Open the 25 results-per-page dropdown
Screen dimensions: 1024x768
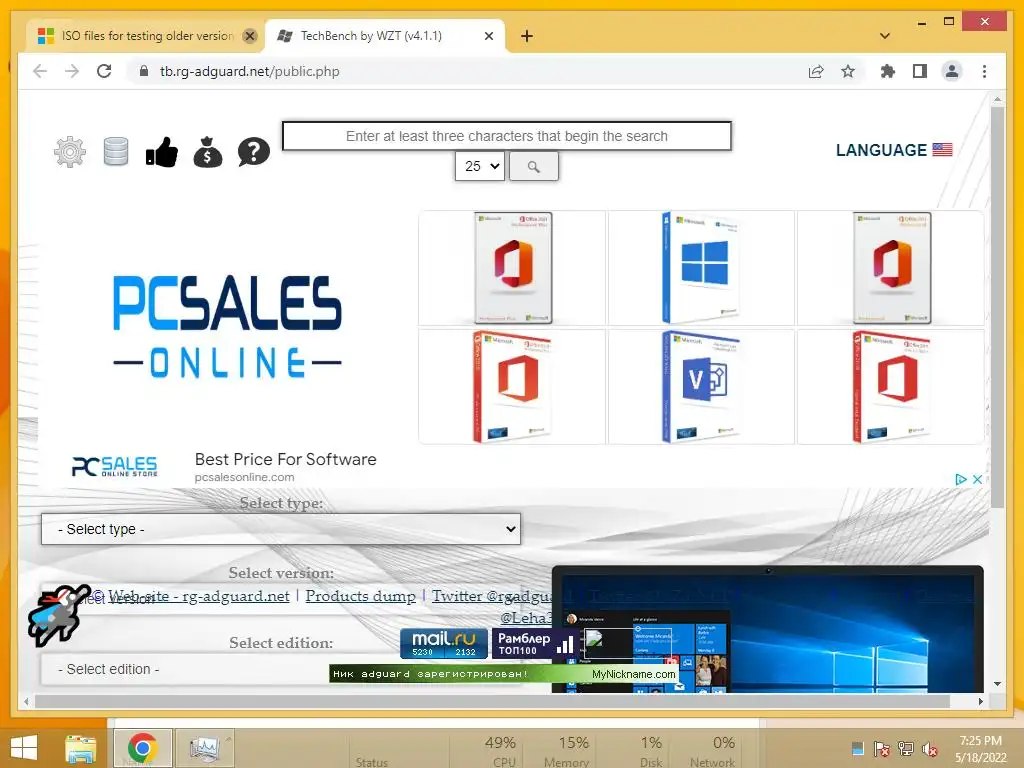(480, 167)
